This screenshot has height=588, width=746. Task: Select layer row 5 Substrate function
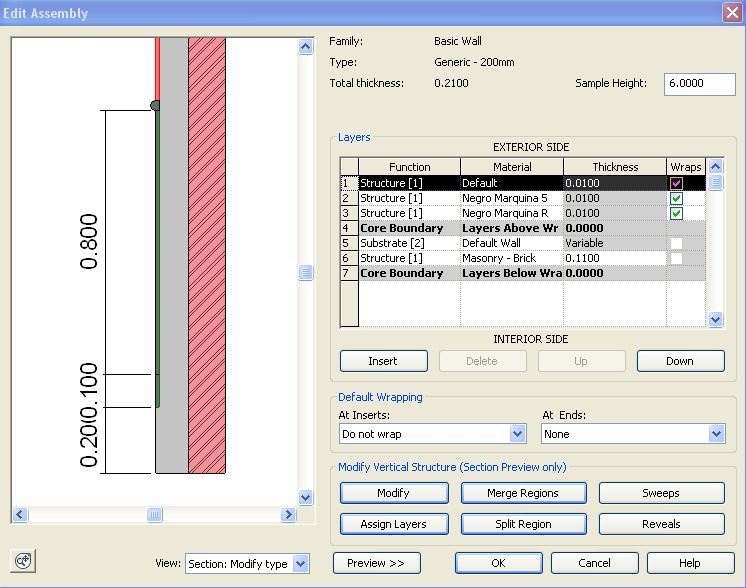pyautogui.click(x=409, y=243)
